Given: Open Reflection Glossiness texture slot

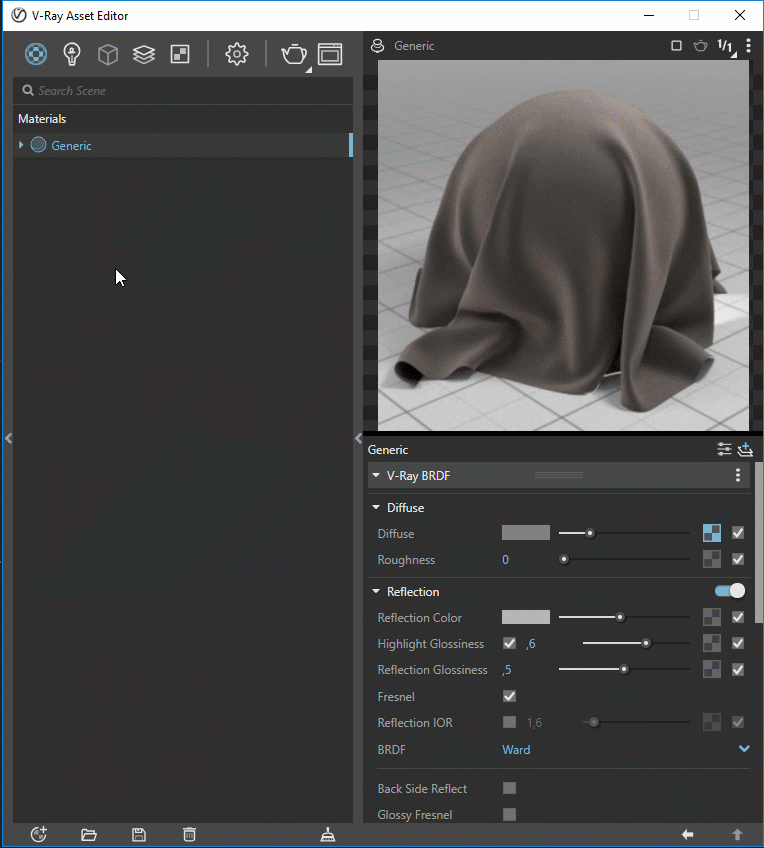Looking at the screenshot, I should click(712, 670).
